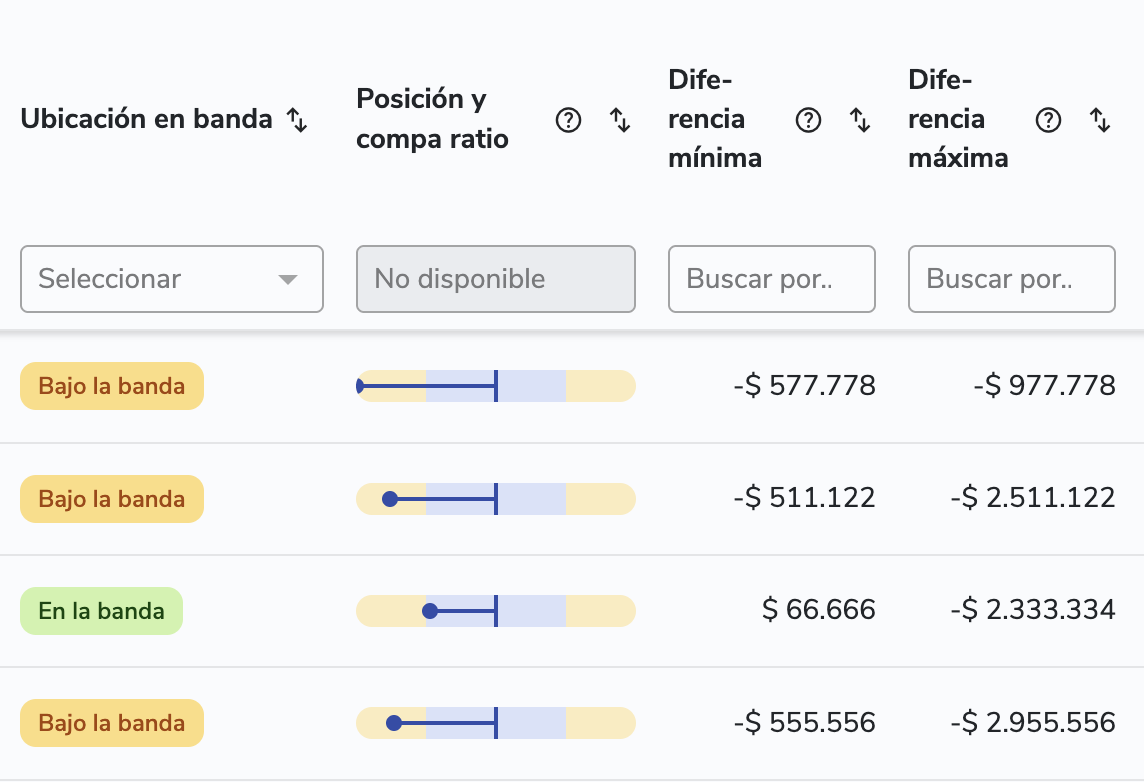
Task: Open the Seleccionar band filter dropdown
Action: click(160, 279)
